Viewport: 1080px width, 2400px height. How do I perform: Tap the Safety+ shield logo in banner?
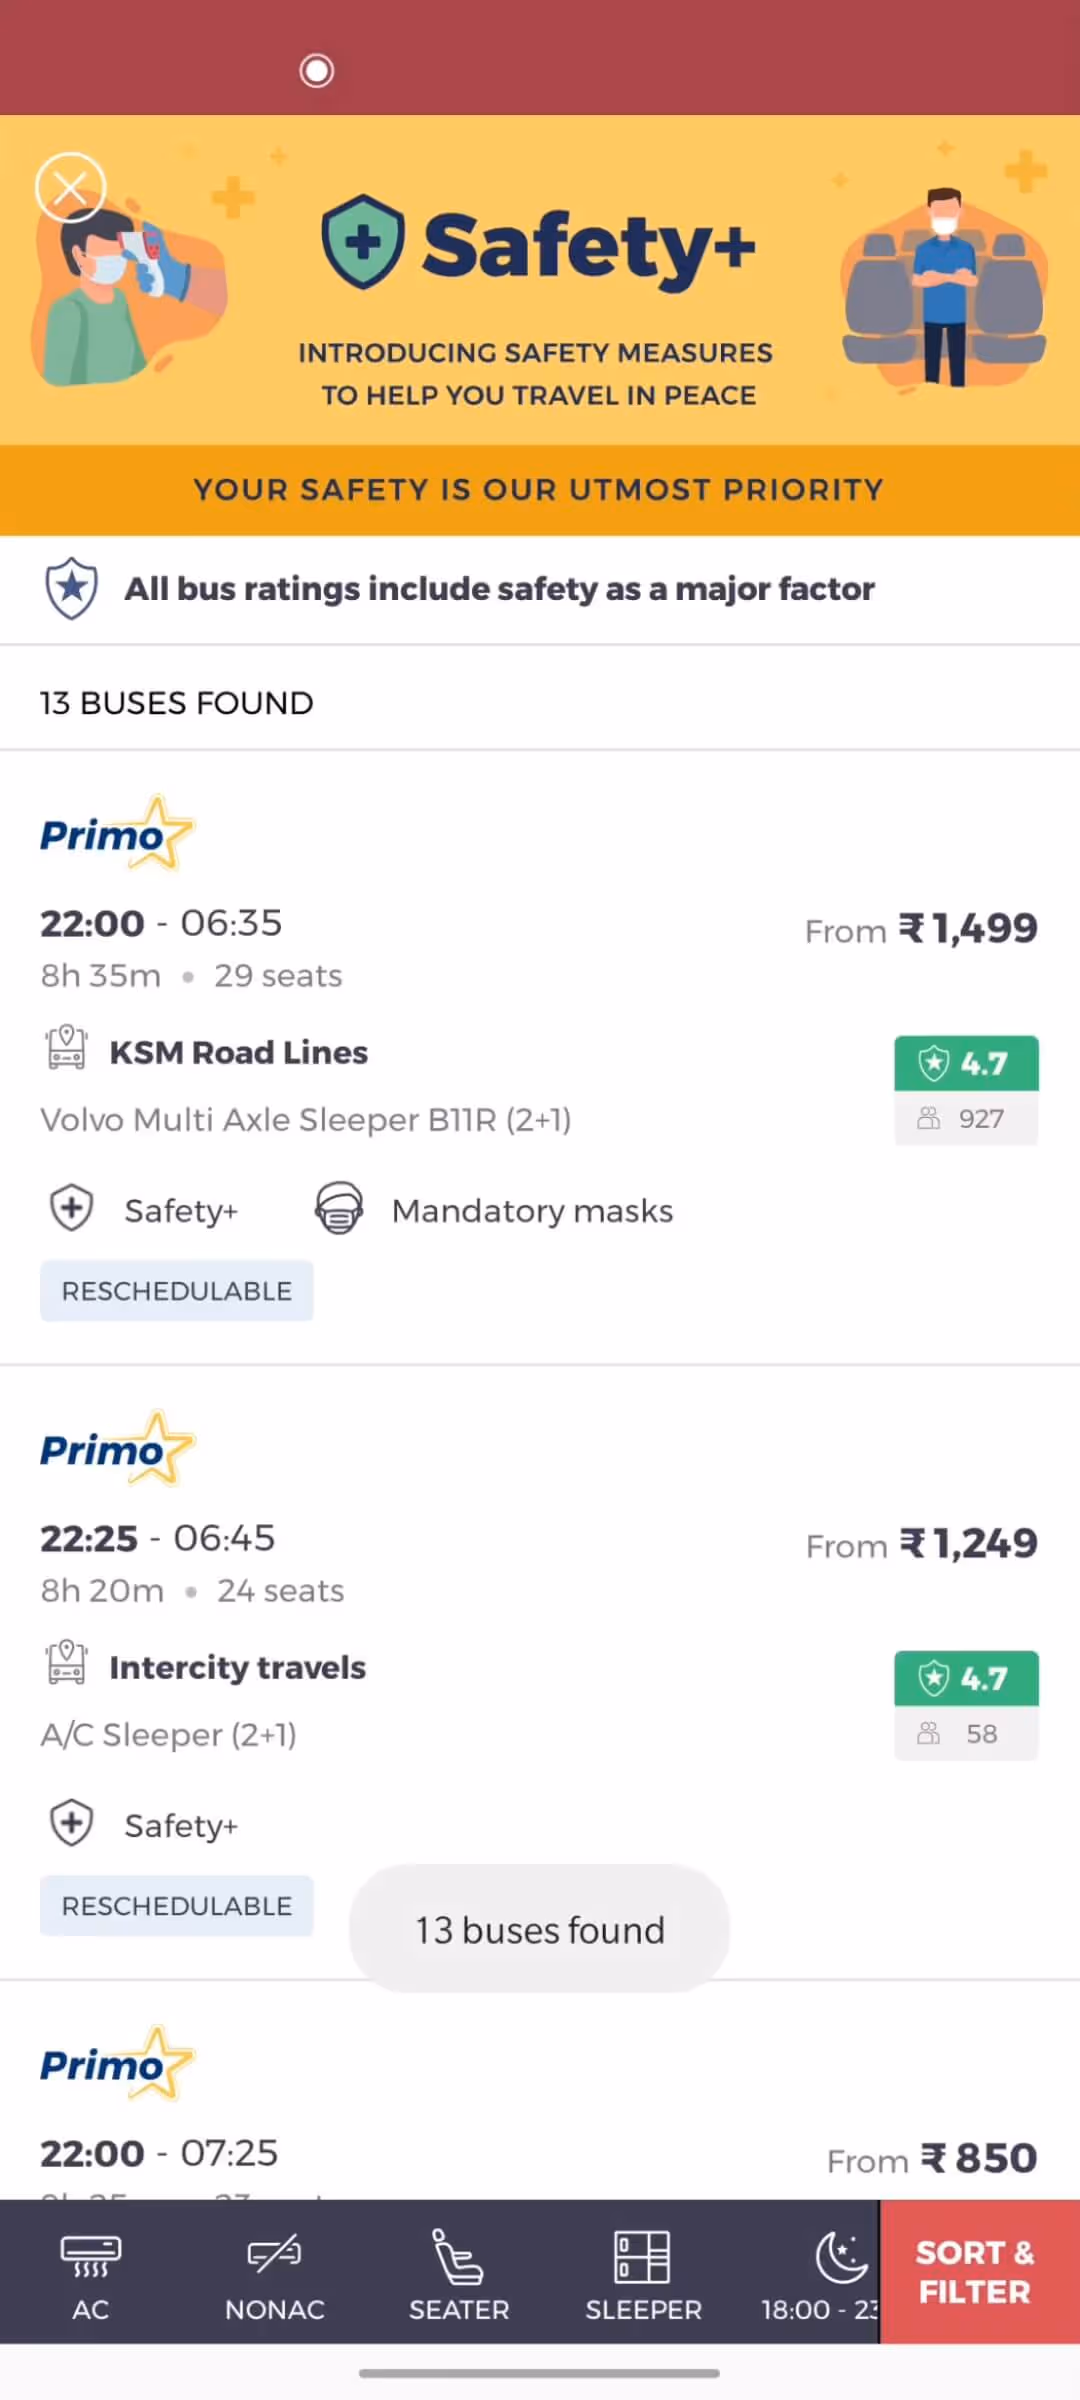(x=363, y=242)
